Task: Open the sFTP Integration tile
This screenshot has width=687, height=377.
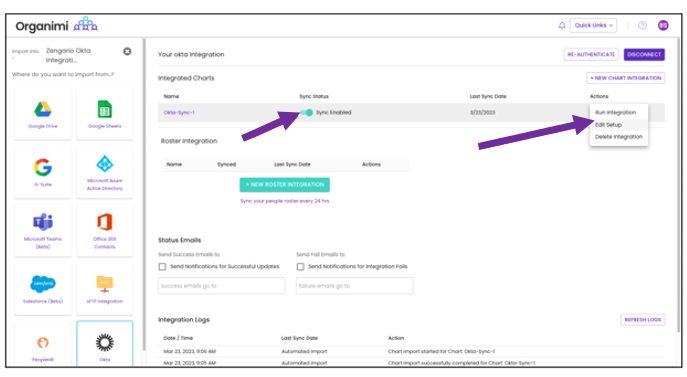Action: tap(105, 288)
